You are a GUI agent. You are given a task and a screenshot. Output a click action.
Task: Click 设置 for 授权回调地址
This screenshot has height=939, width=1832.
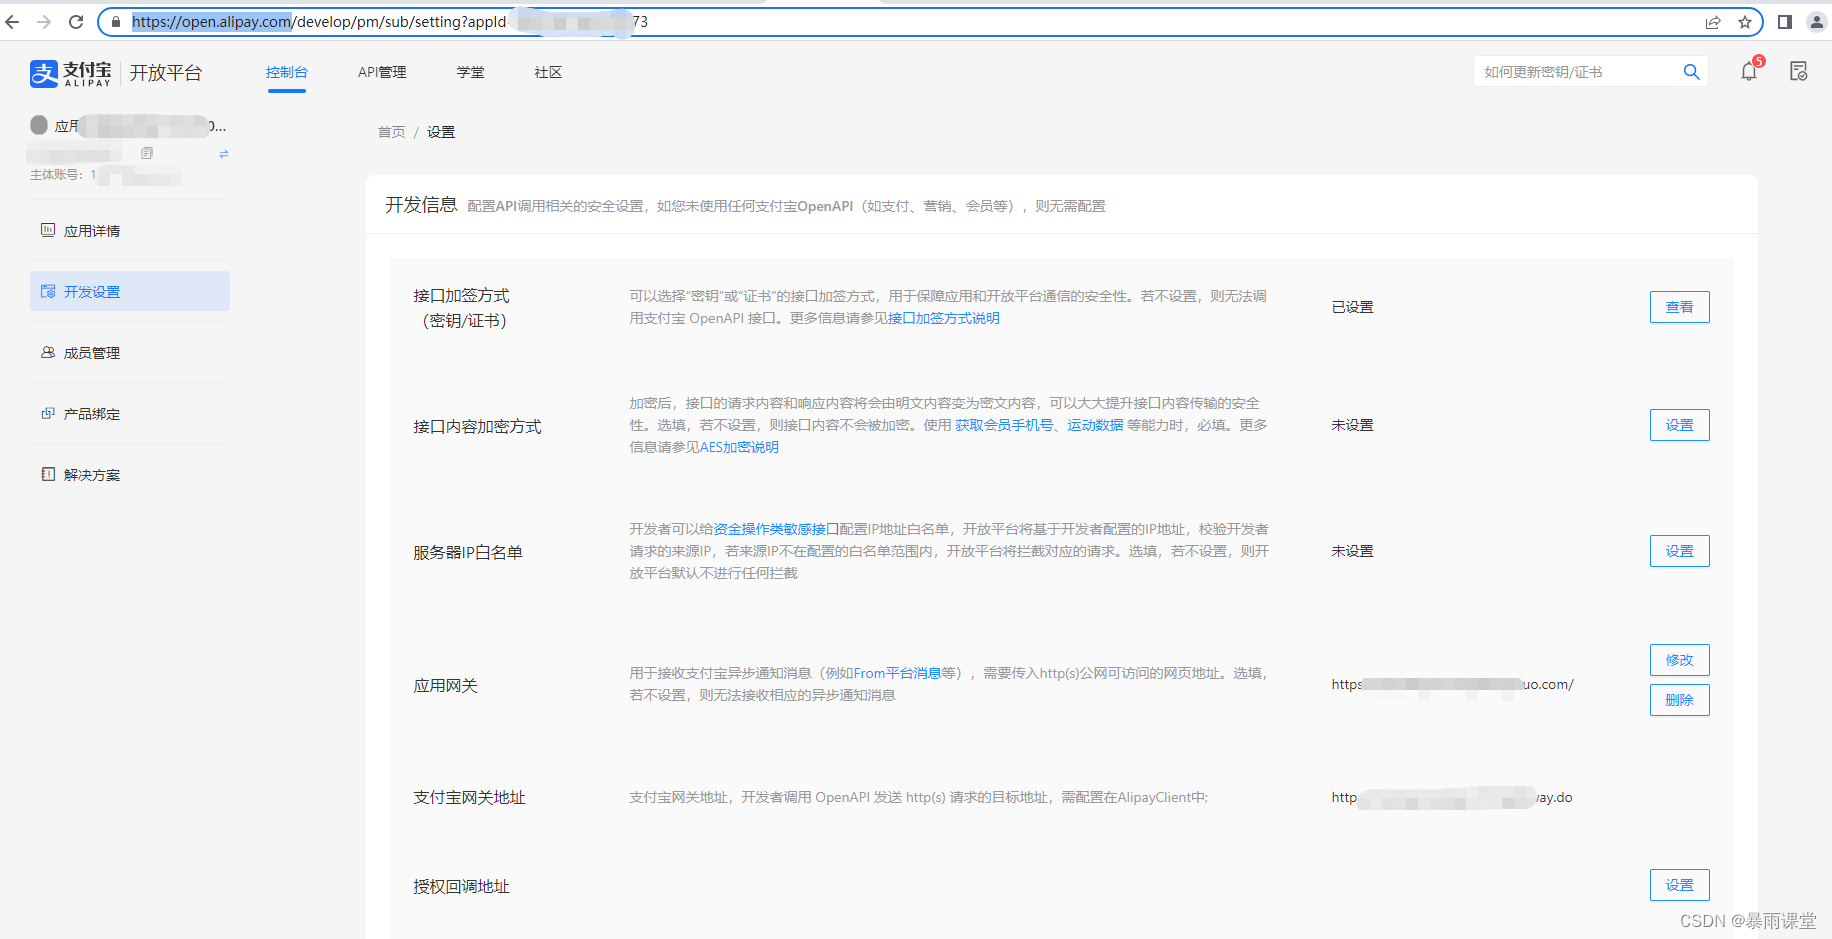click(x=1680, y=885)
